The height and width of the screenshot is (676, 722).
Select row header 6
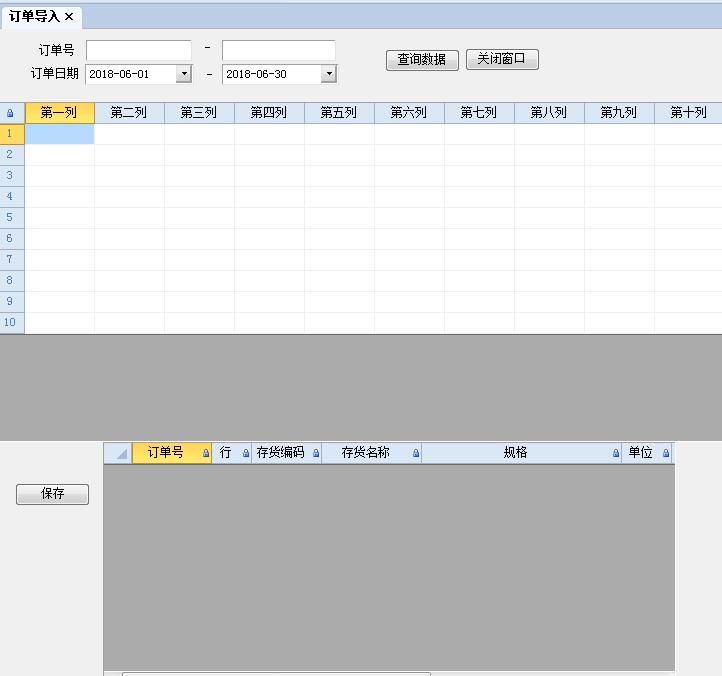(12, 239)
